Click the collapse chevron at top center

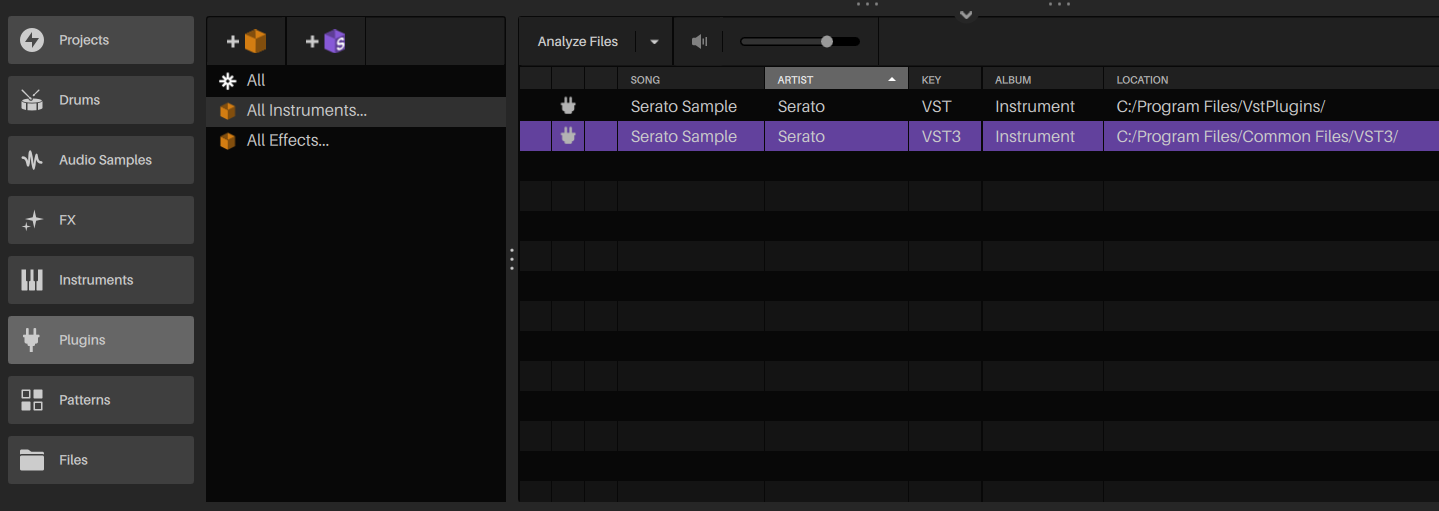tap(966, 15)
